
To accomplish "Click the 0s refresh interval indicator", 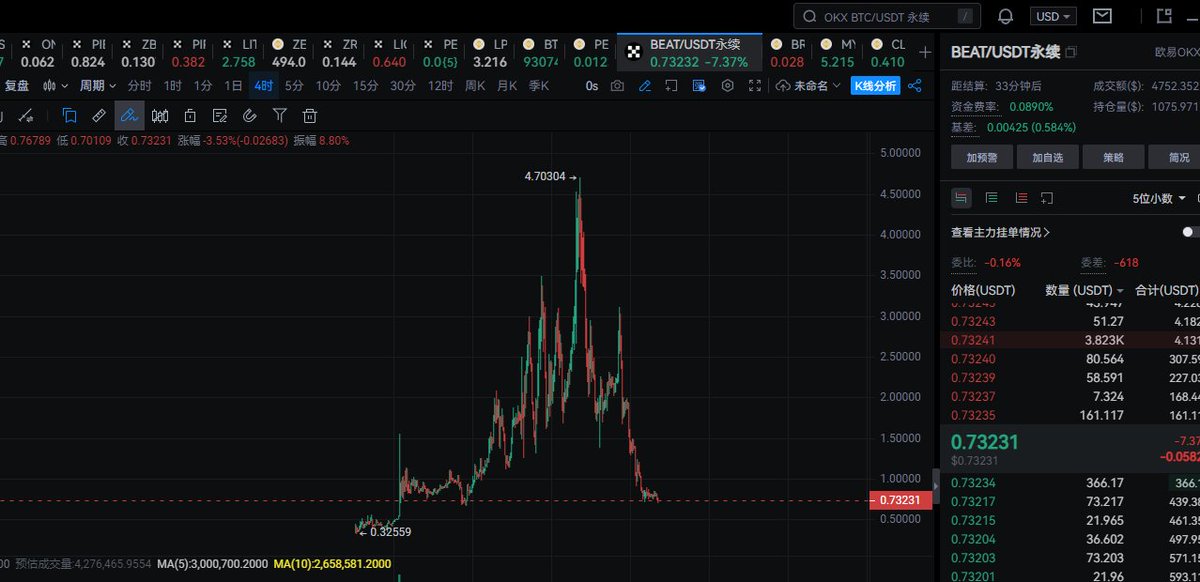I will tap(592, 86).
